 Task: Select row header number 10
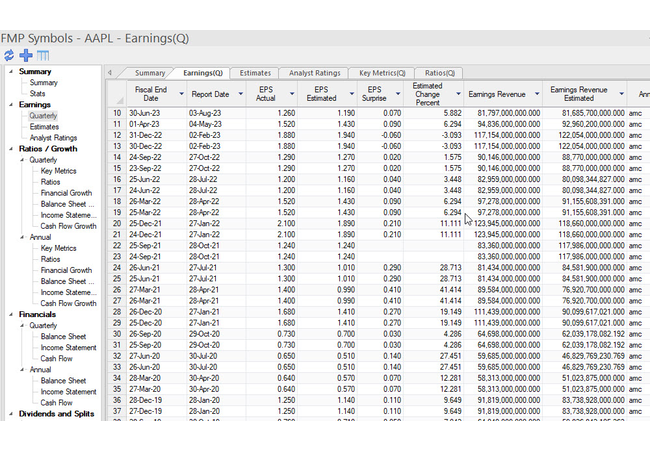point(117,113)
